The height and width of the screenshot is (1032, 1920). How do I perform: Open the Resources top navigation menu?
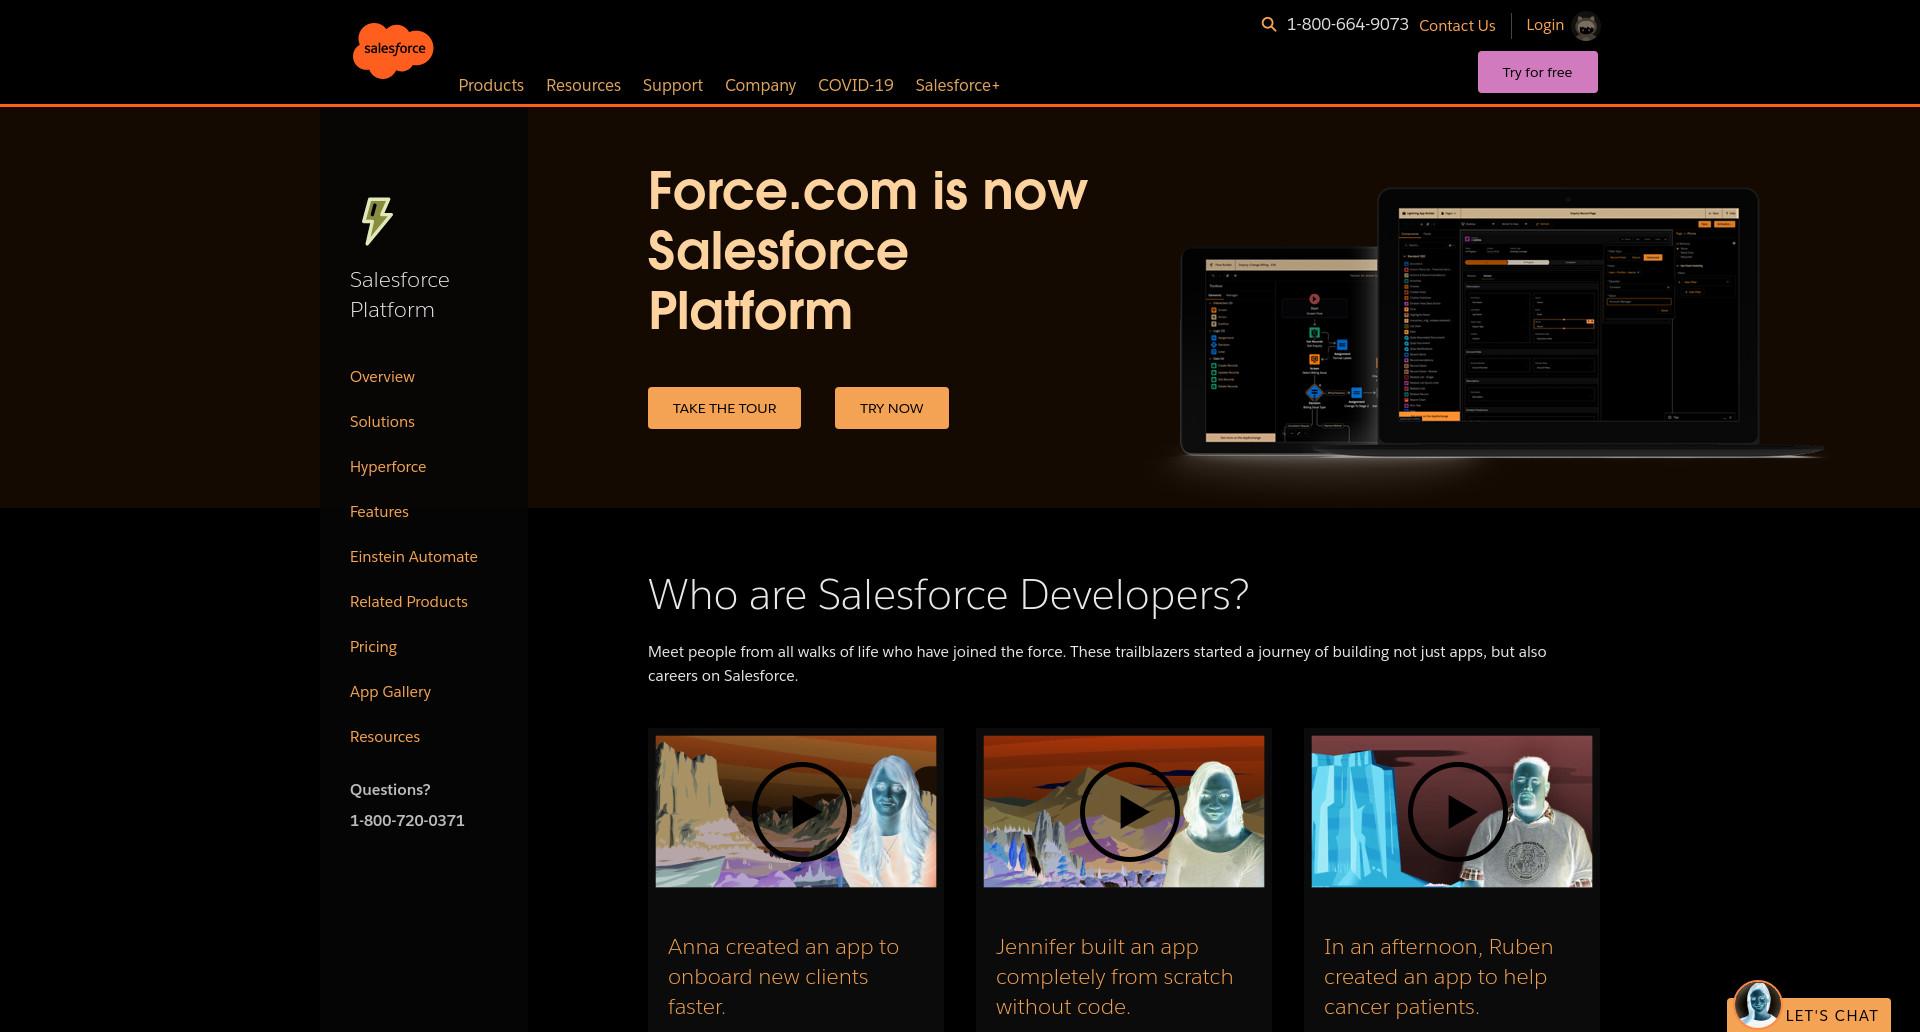point(583,85)
